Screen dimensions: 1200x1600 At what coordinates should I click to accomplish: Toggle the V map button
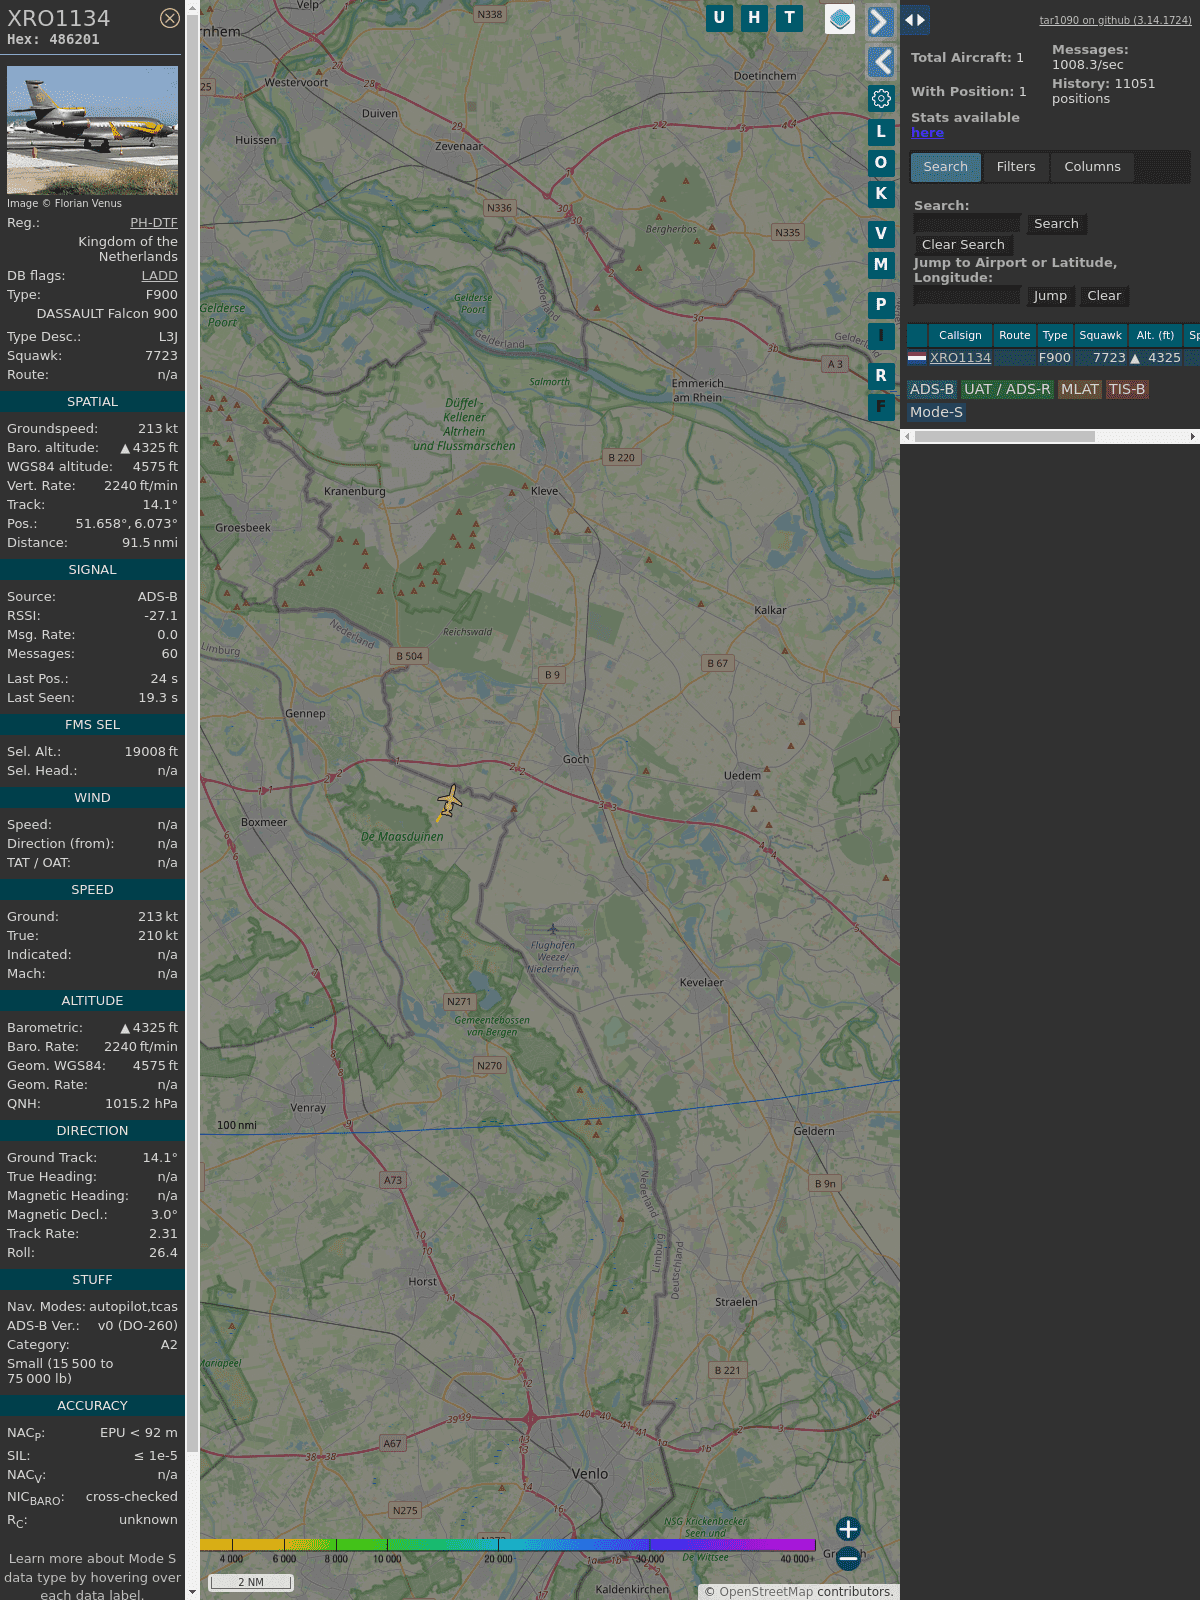tap(881, 234)
